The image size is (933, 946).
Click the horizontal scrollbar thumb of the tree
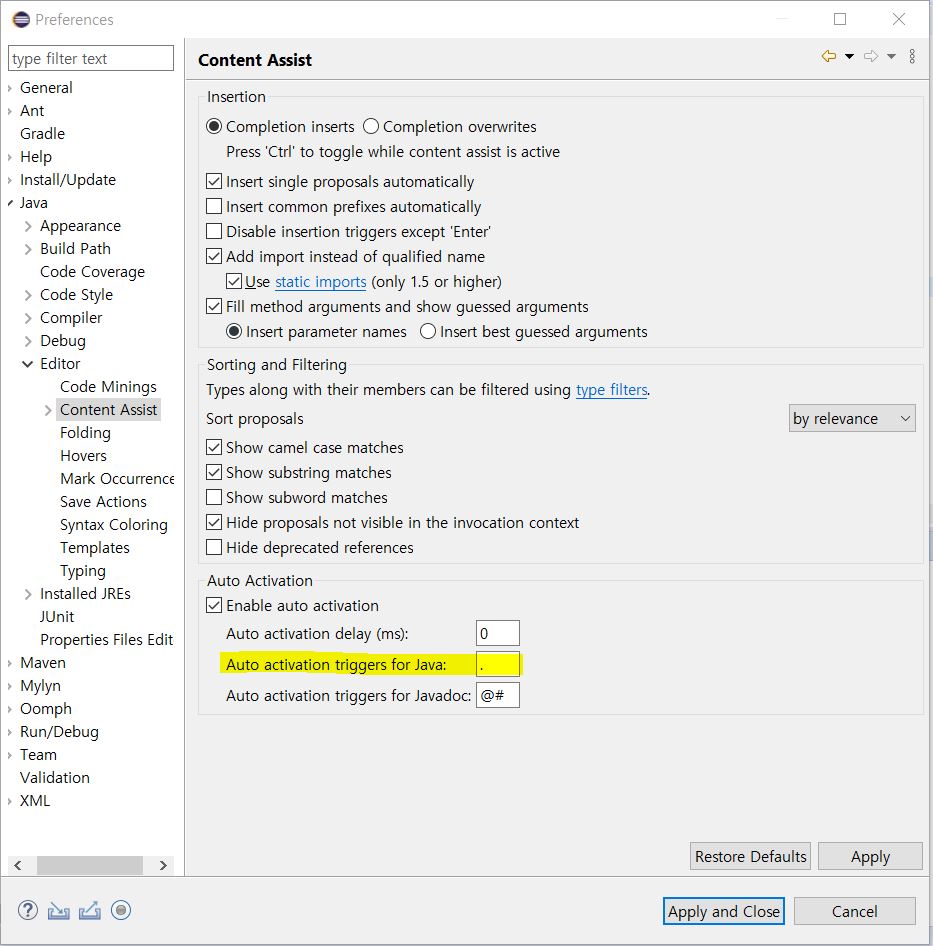(90, 865)
